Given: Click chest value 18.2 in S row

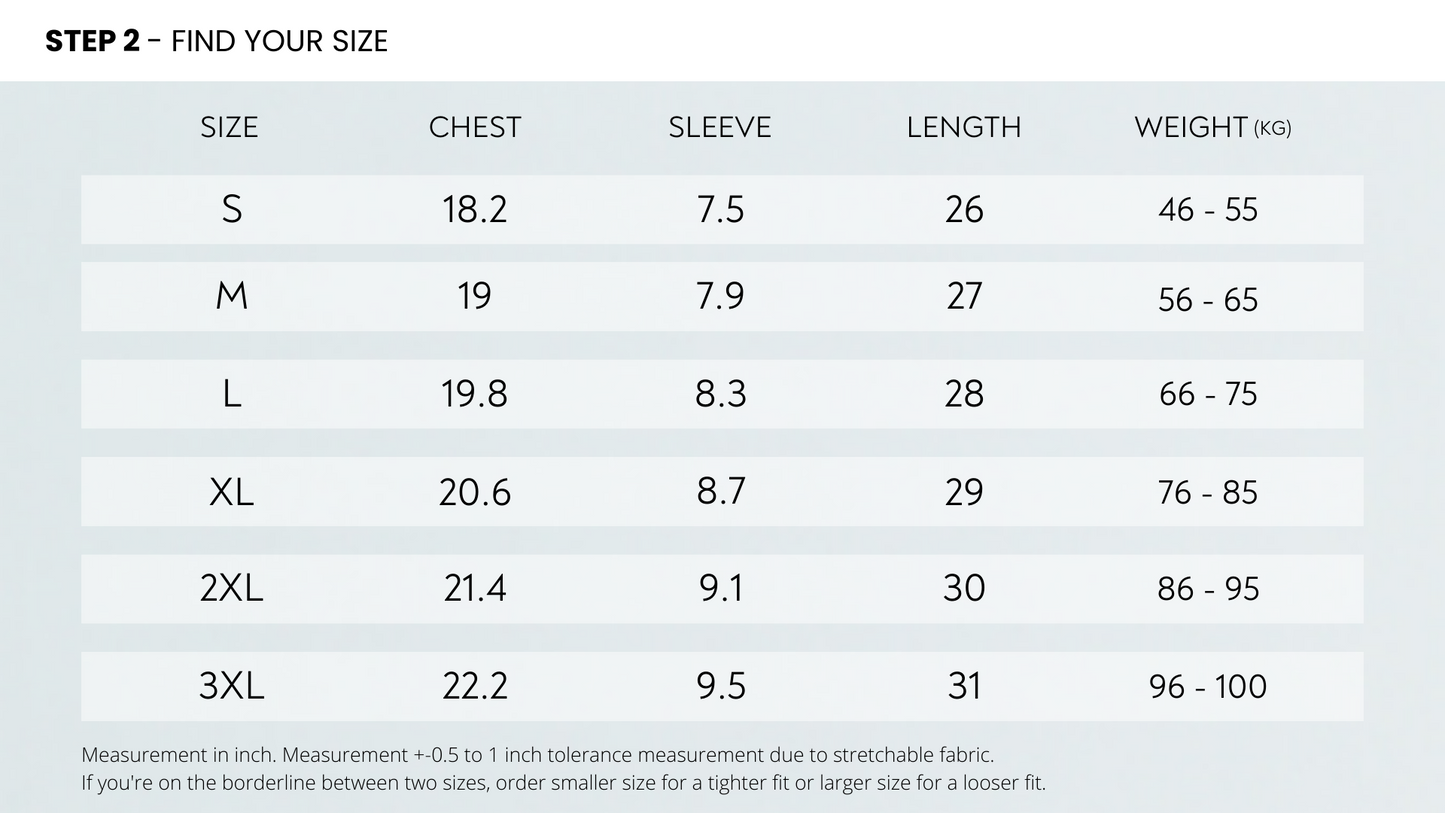Looking at the screenshot, I should [x=475, y=210].
